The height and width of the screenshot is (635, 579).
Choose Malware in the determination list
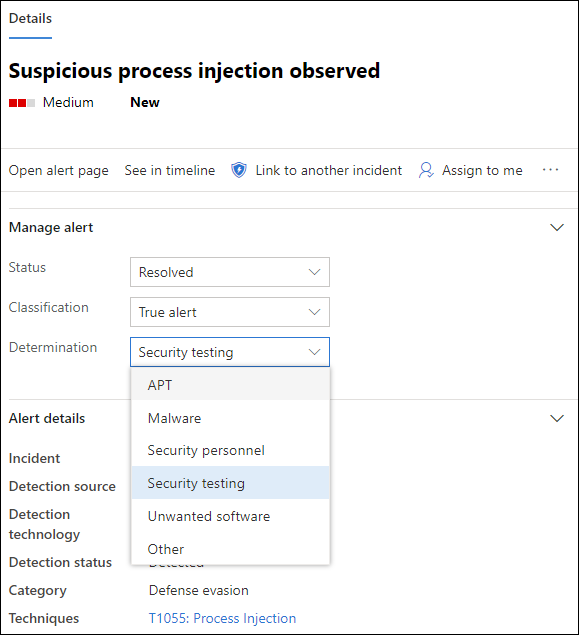tap(230, 418)
